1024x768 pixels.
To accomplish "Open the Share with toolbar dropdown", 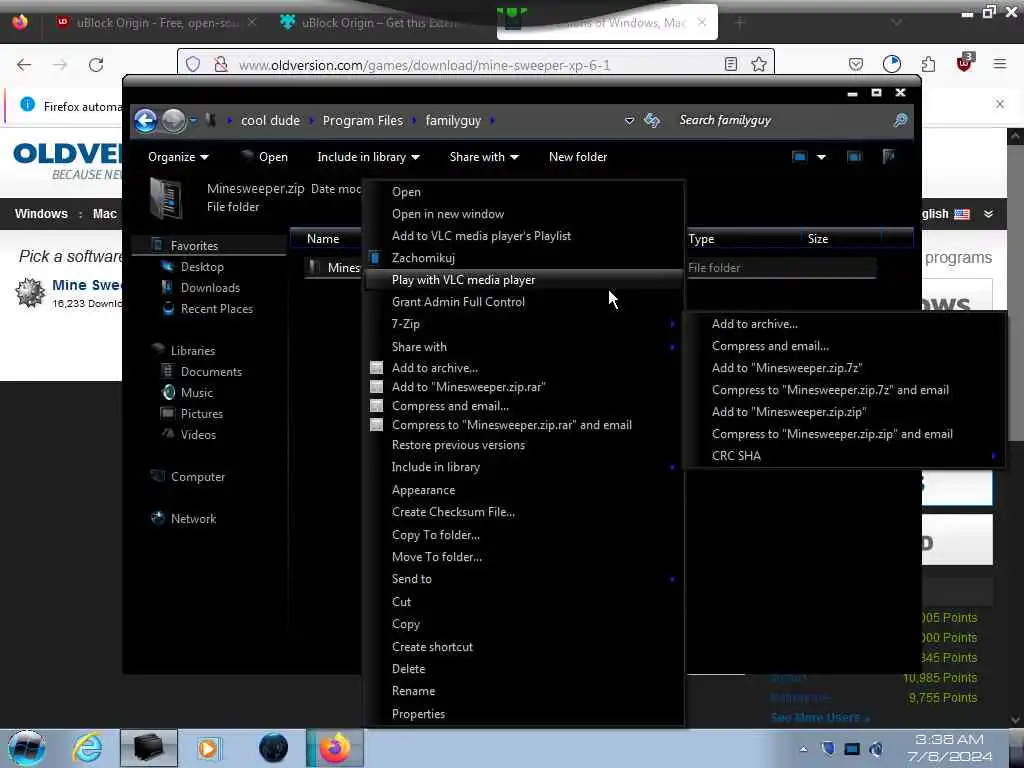I will 484,157.
